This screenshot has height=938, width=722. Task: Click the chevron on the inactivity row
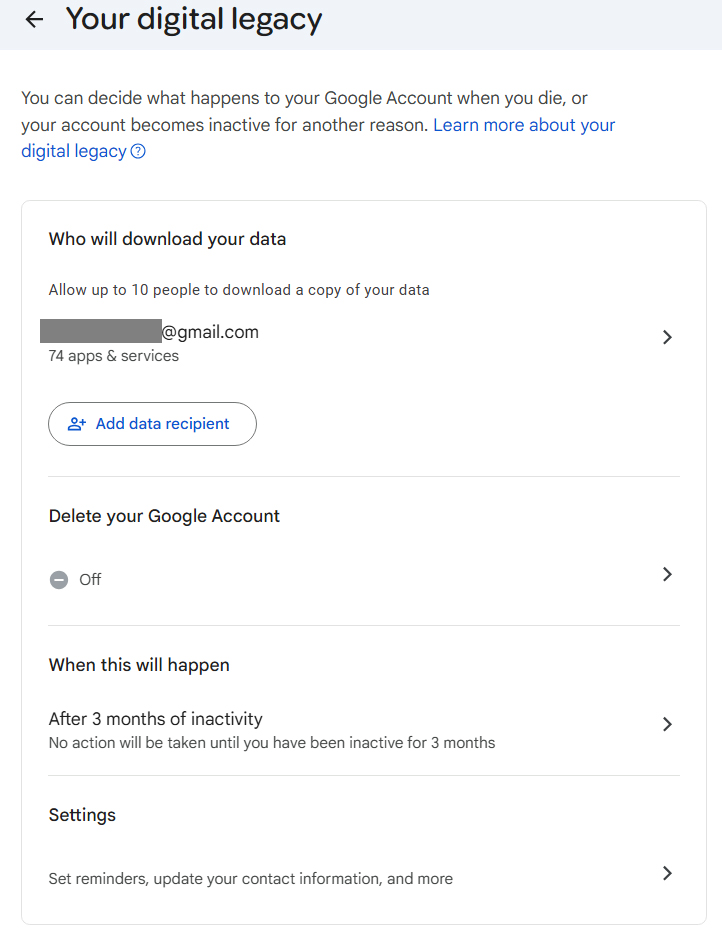pyautogui.click(x=667, y=724)
